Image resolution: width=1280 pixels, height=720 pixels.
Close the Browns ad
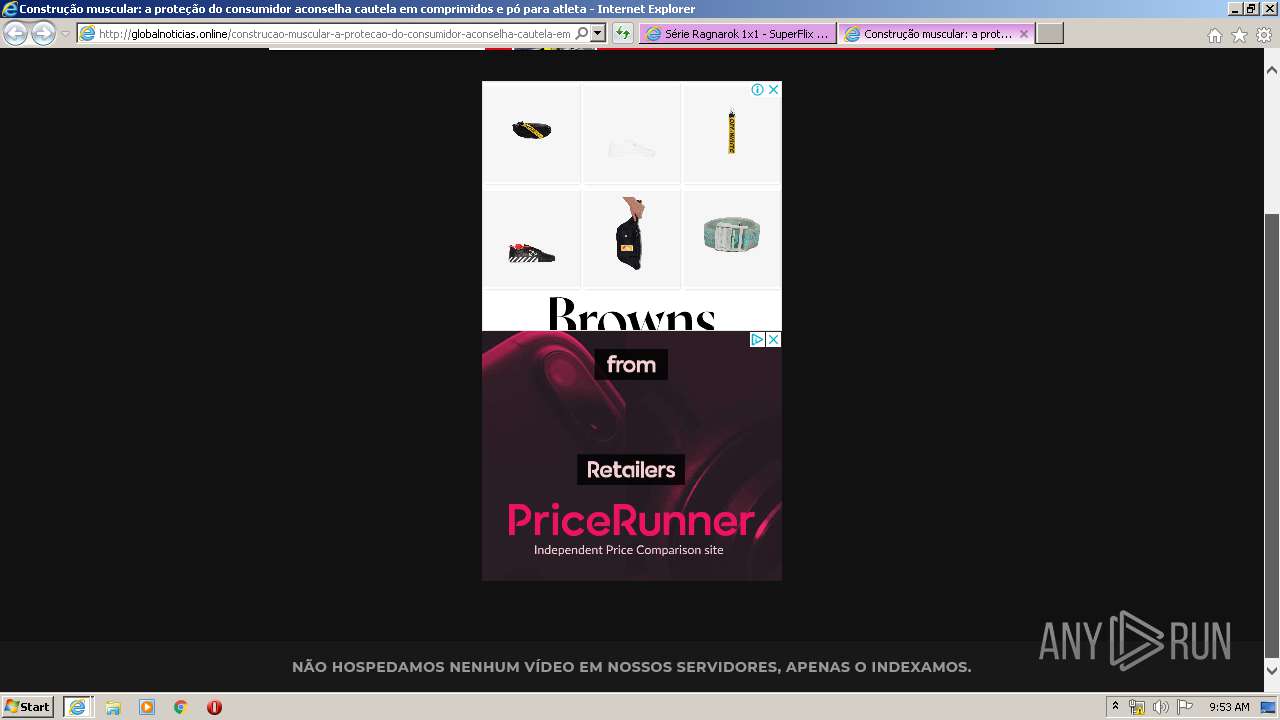(773, 89)
